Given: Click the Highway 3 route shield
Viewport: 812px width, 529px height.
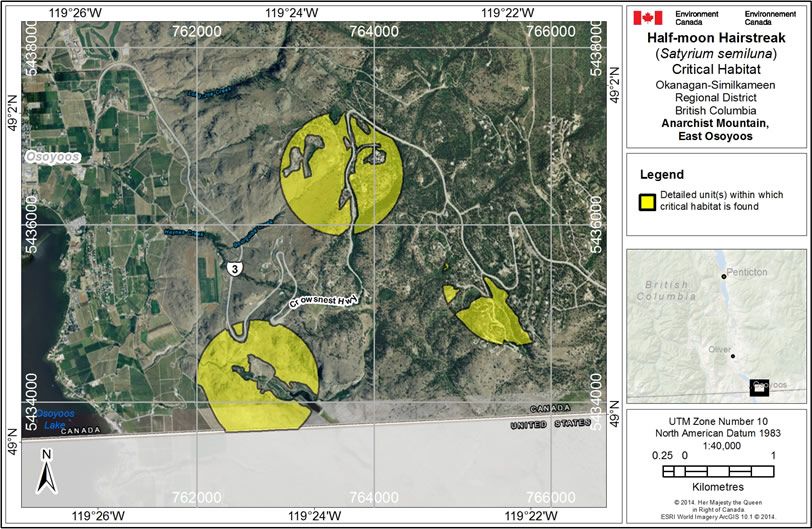Looking at the screenshot, I should [232, 267].
